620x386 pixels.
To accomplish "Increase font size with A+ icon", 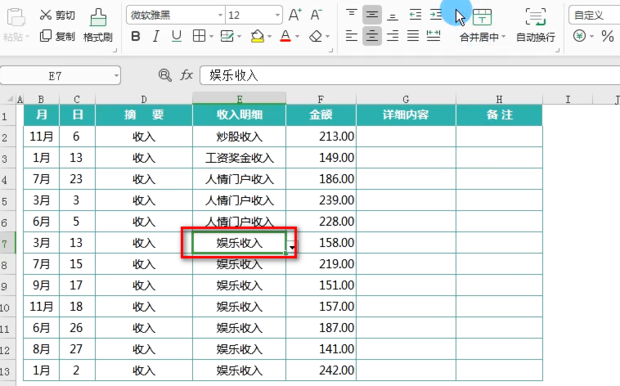I will click(x=295, y=15).
